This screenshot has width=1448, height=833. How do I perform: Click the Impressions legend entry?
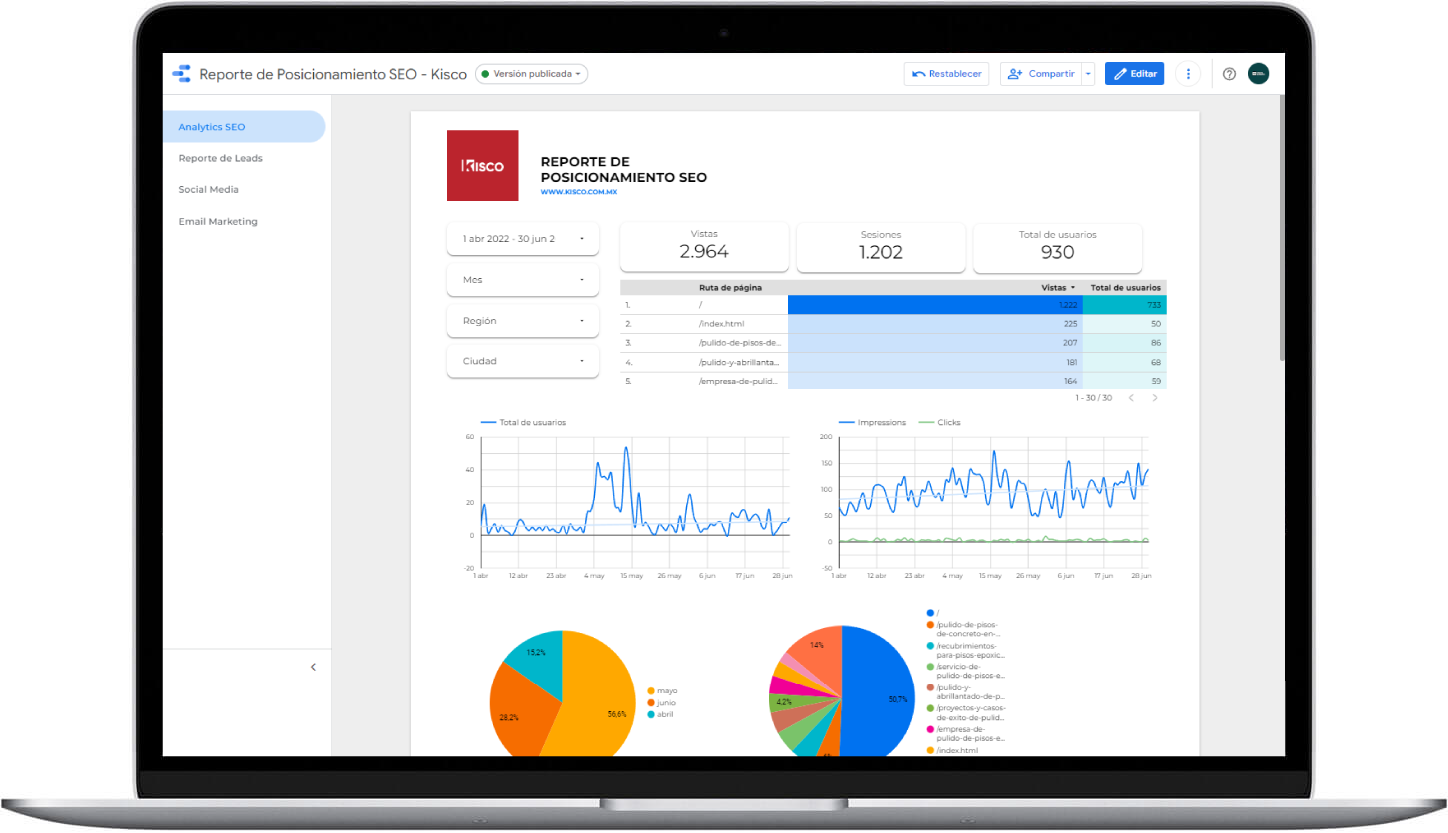871,423
